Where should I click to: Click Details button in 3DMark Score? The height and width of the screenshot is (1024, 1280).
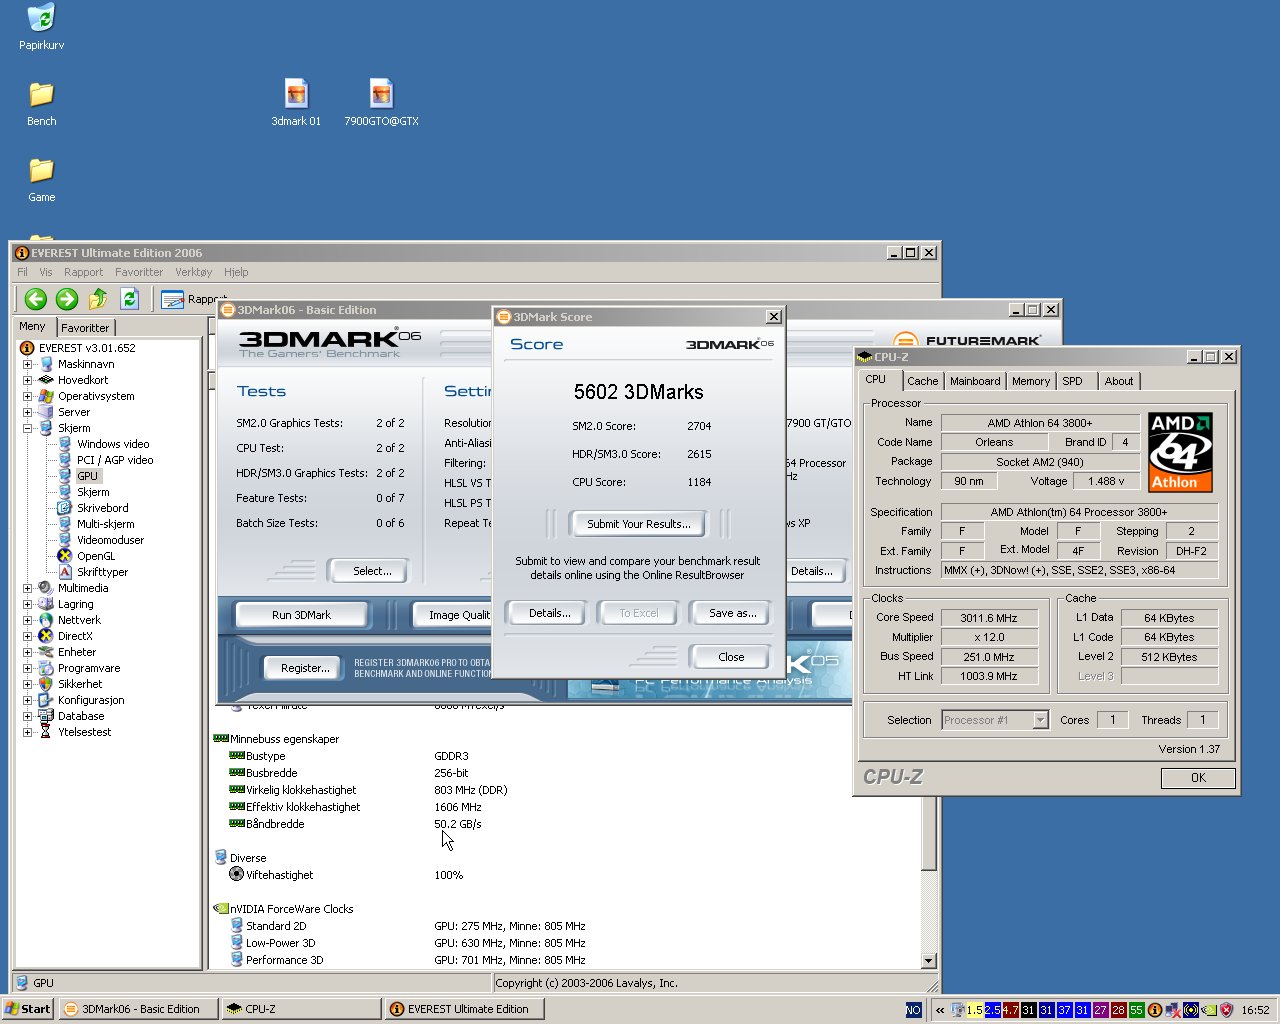(x=549, y=613)
